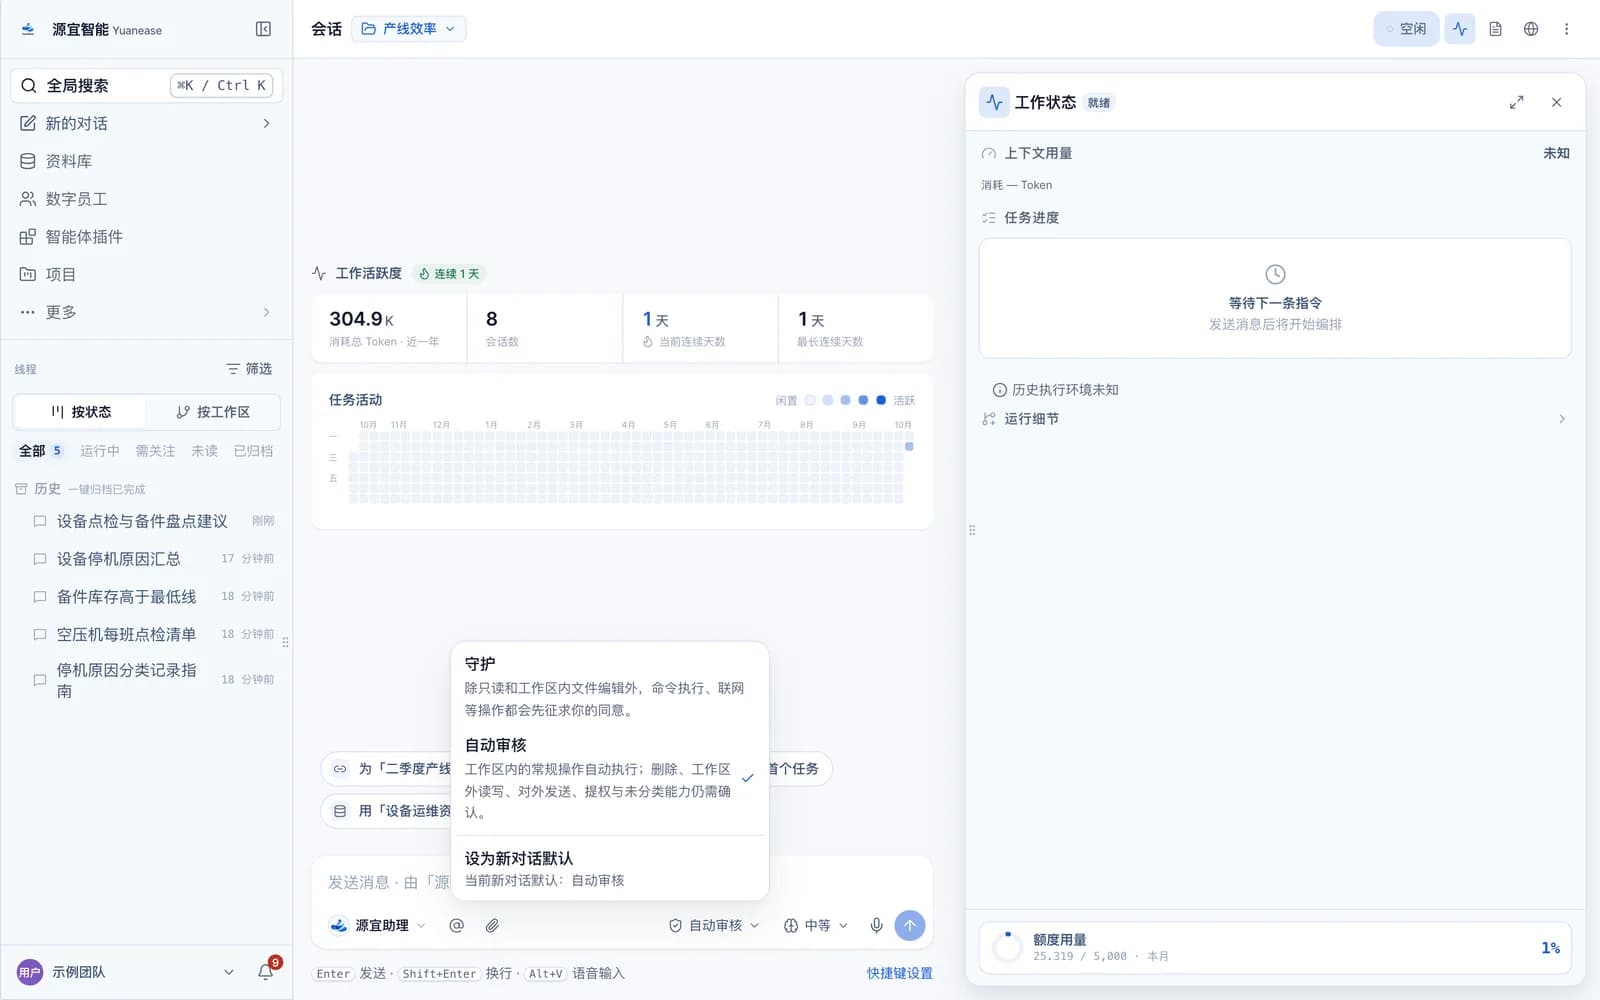Choose the 自动审核 permission mode

tap(610, 778)
